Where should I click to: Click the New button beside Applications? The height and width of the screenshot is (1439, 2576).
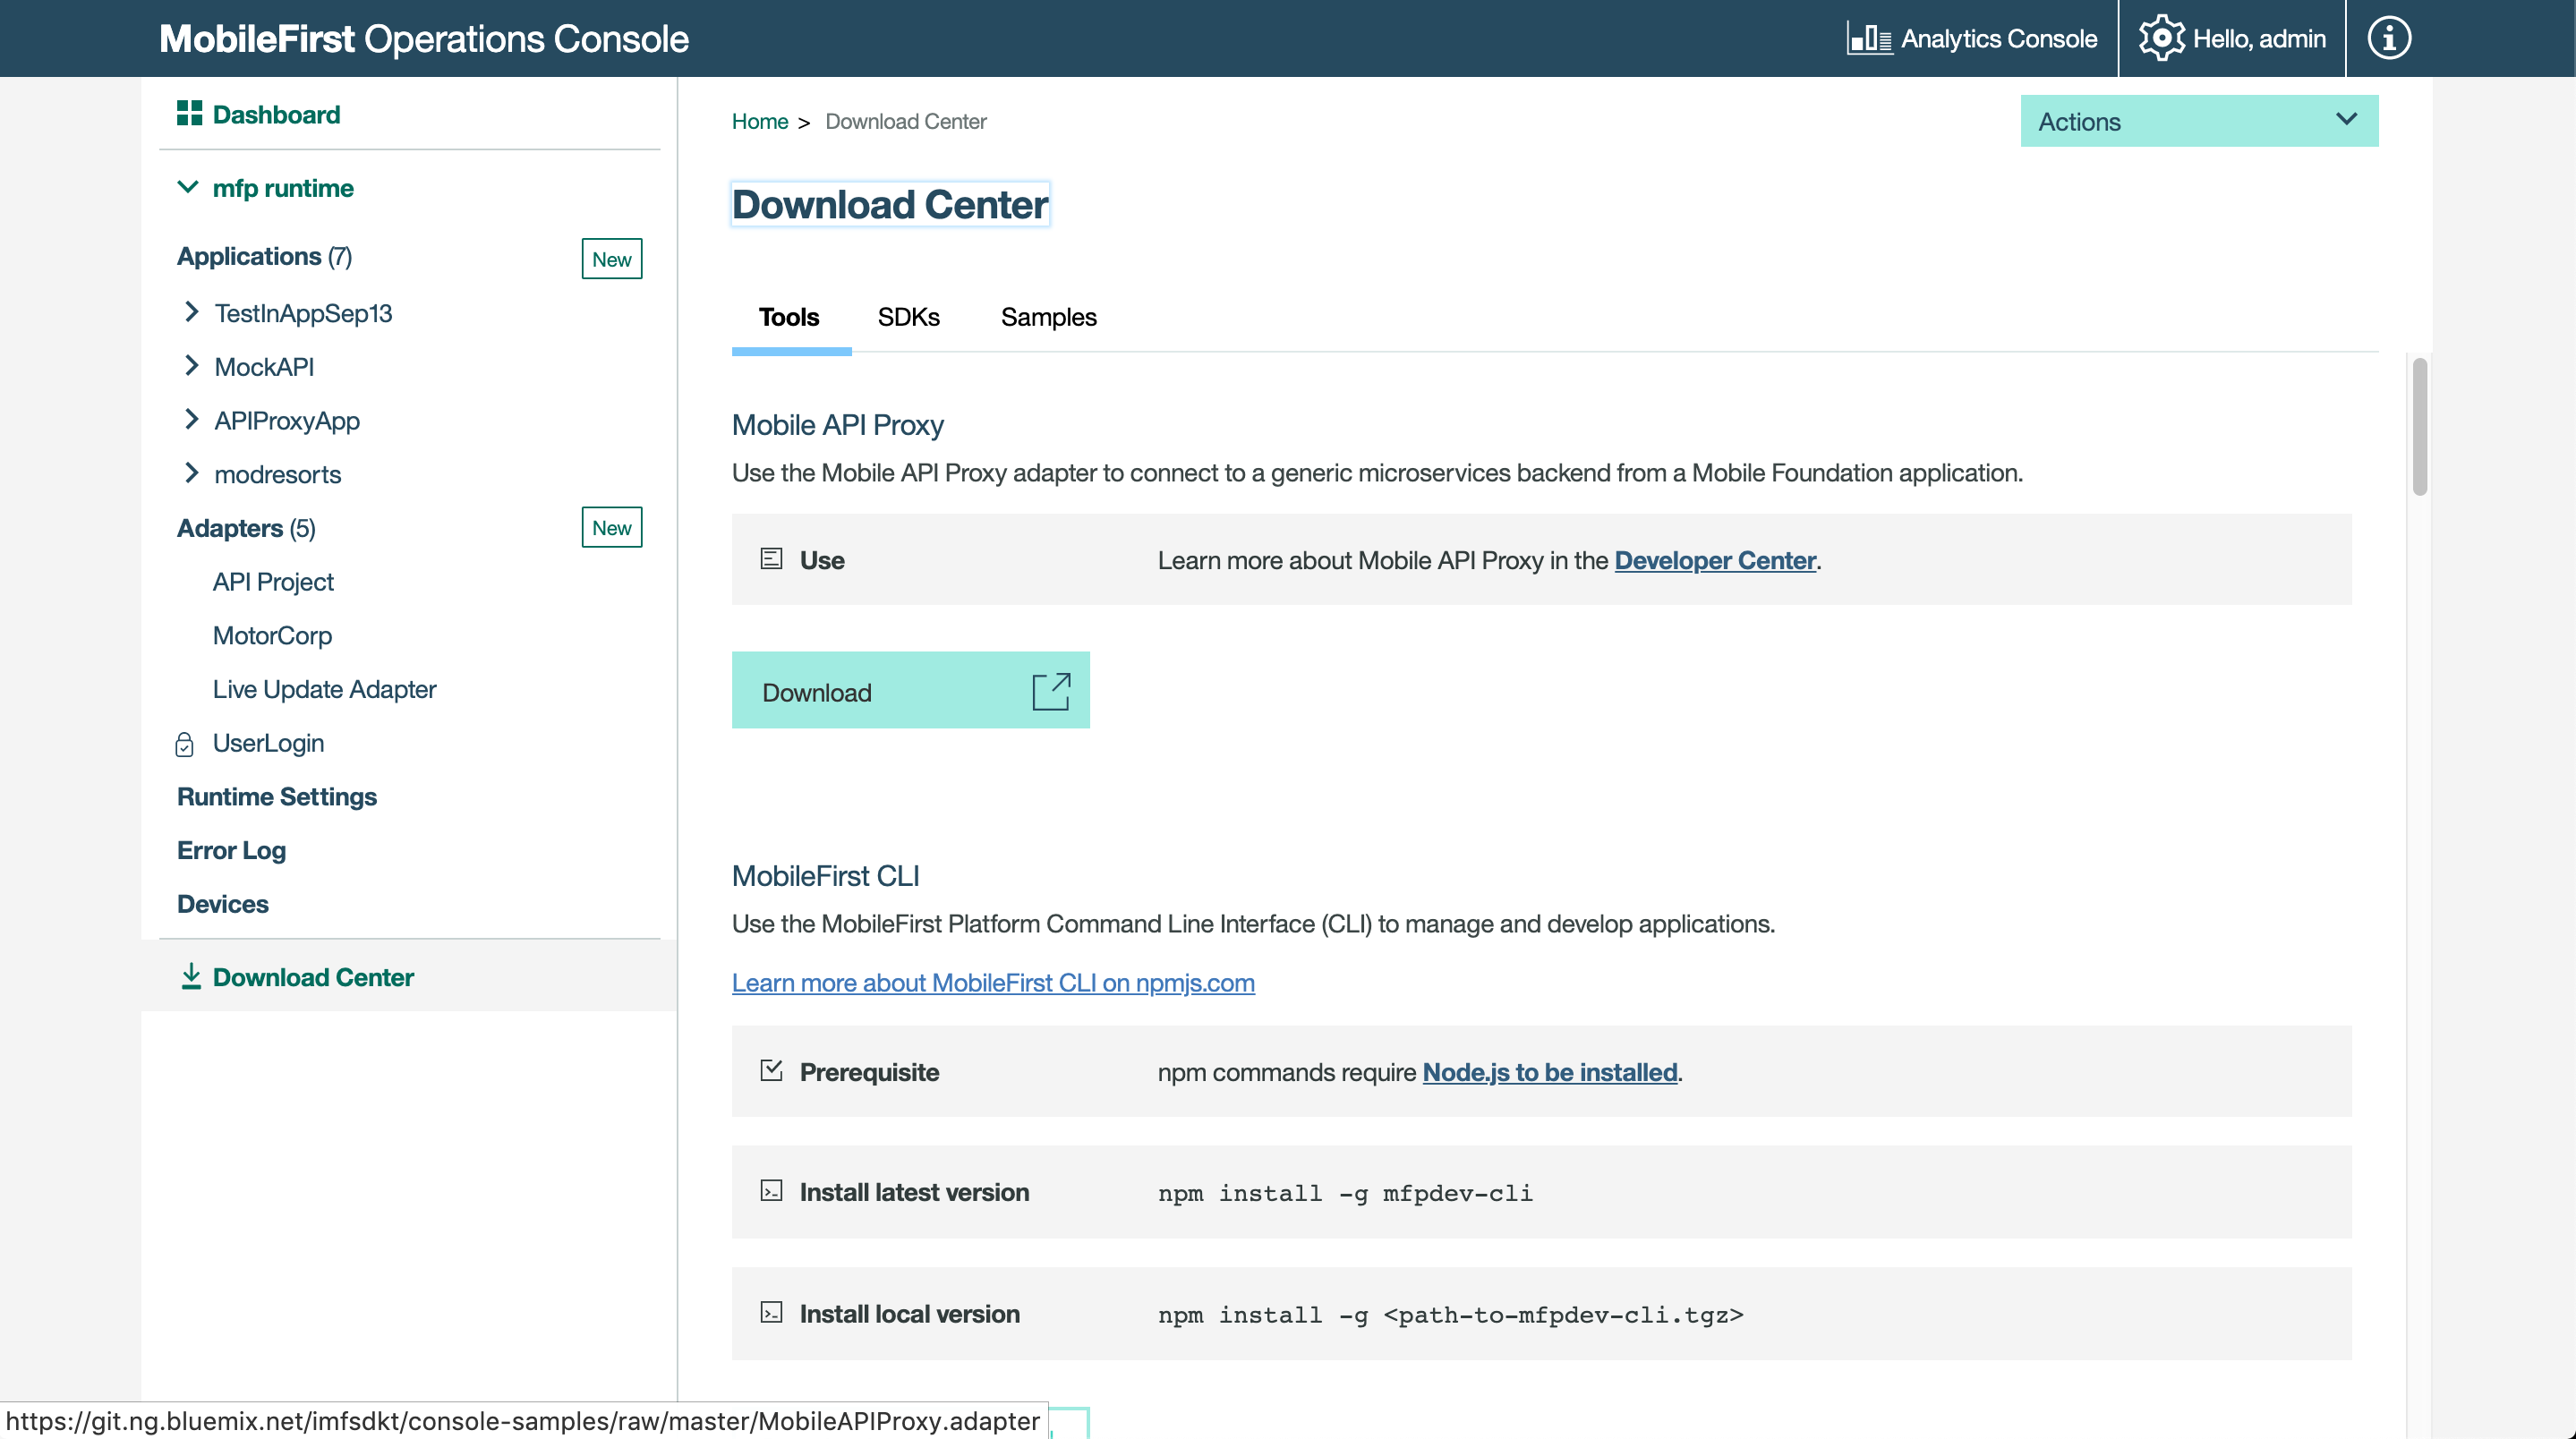[x=611, y=259]
